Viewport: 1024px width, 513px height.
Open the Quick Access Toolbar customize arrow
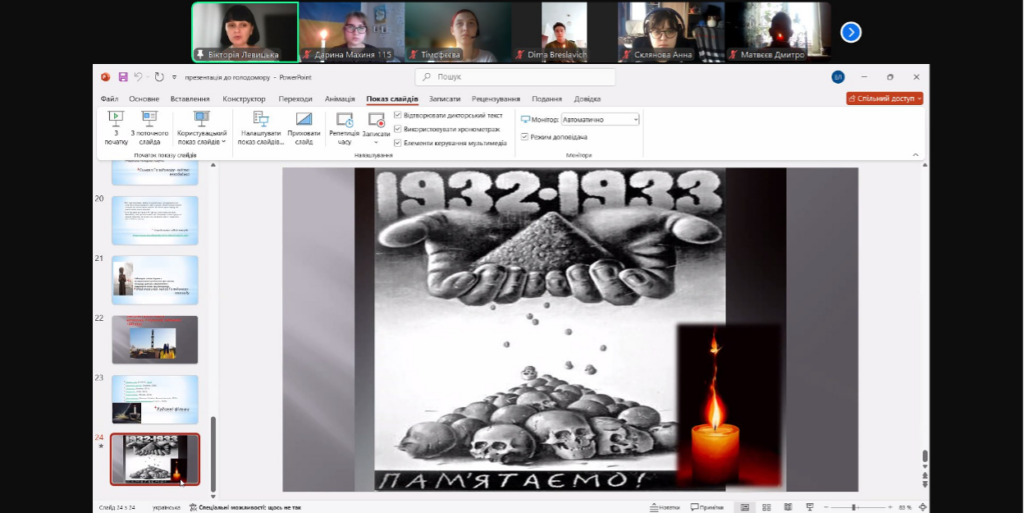(x=174, y=77)
